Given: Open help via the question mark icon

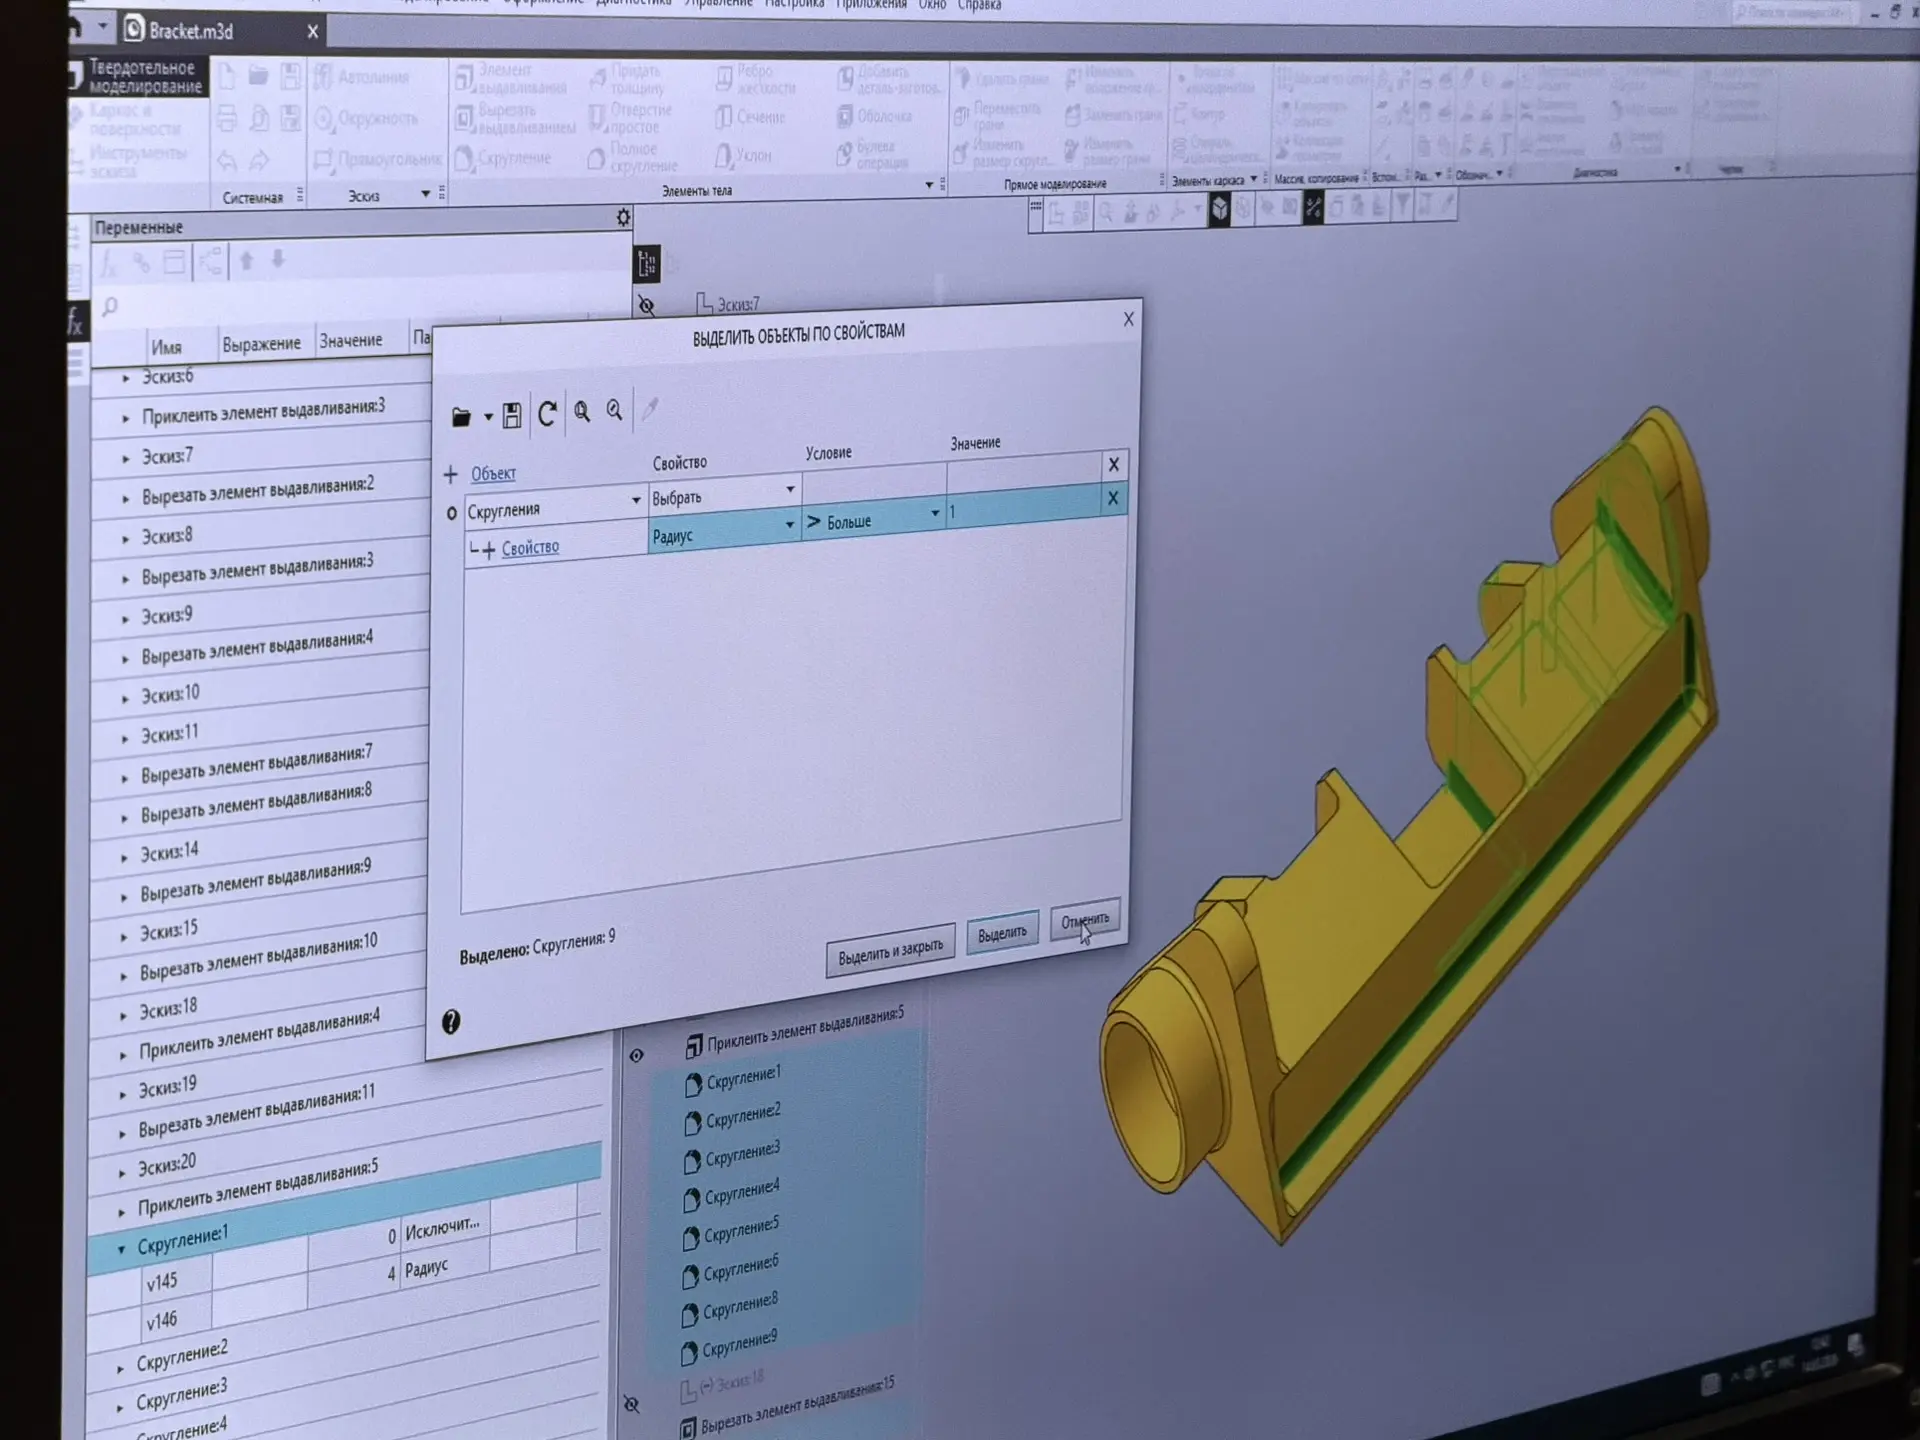Looking at the screenshot, I should tap(451, 1021).
